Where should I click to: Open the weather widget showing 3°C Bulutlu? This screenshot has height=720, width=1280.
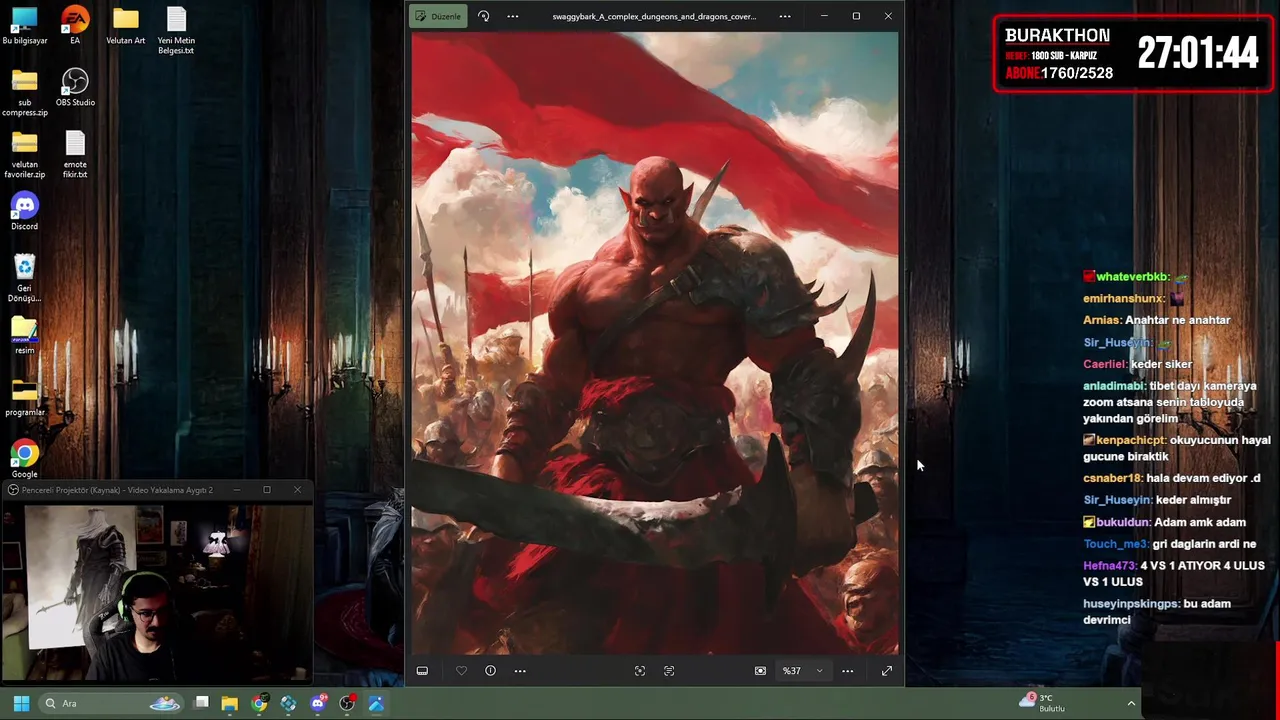(x=1043, y=703)
